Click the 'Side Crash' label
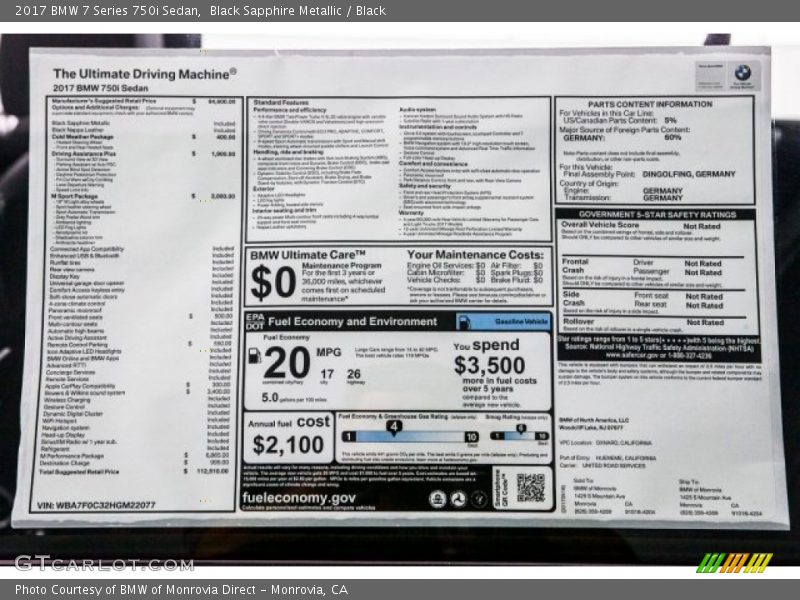Viewport: 800px width, 600px height. pos(573,298)
